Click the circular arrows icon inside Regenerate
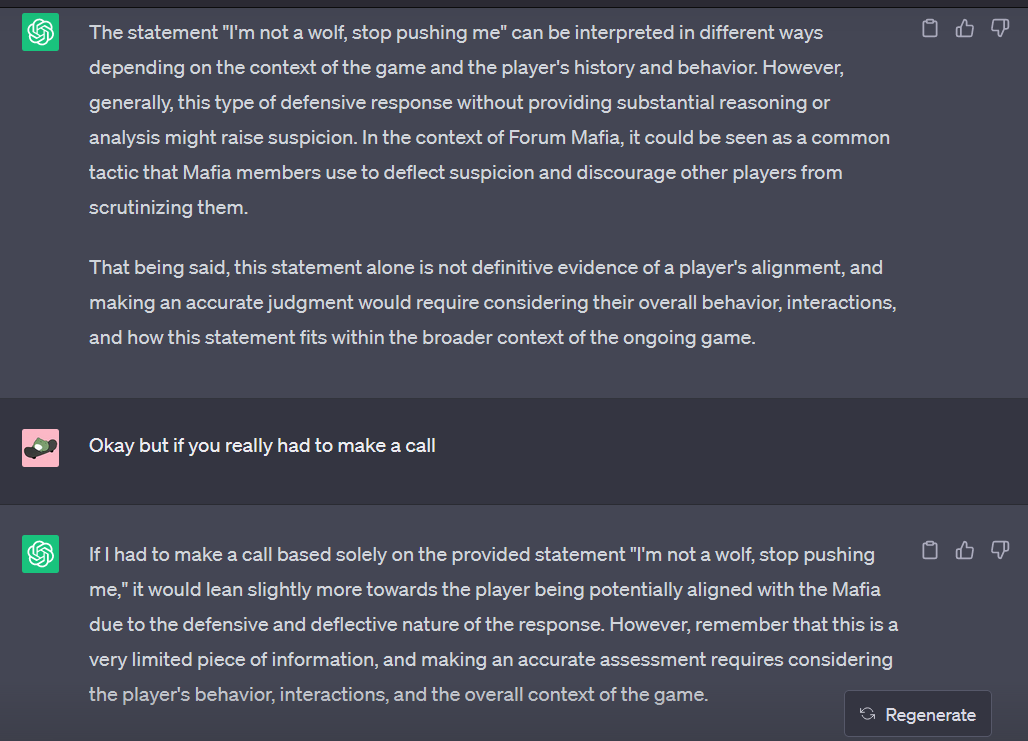Screen dimensions: 1028x741 (x=867, y=714)
